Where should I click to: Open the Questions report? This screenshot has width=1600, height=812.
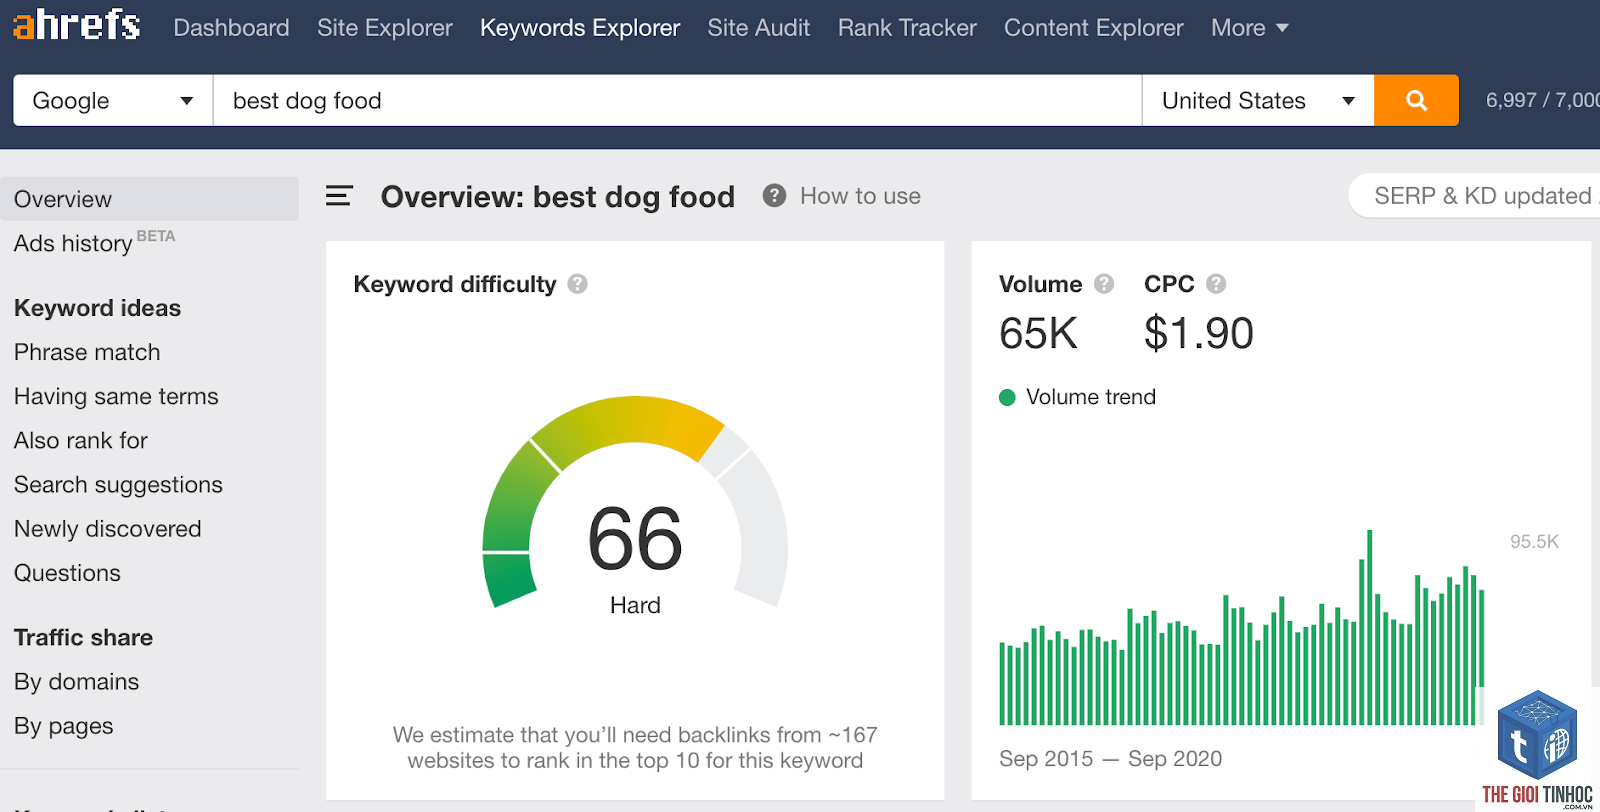(67, 573)
